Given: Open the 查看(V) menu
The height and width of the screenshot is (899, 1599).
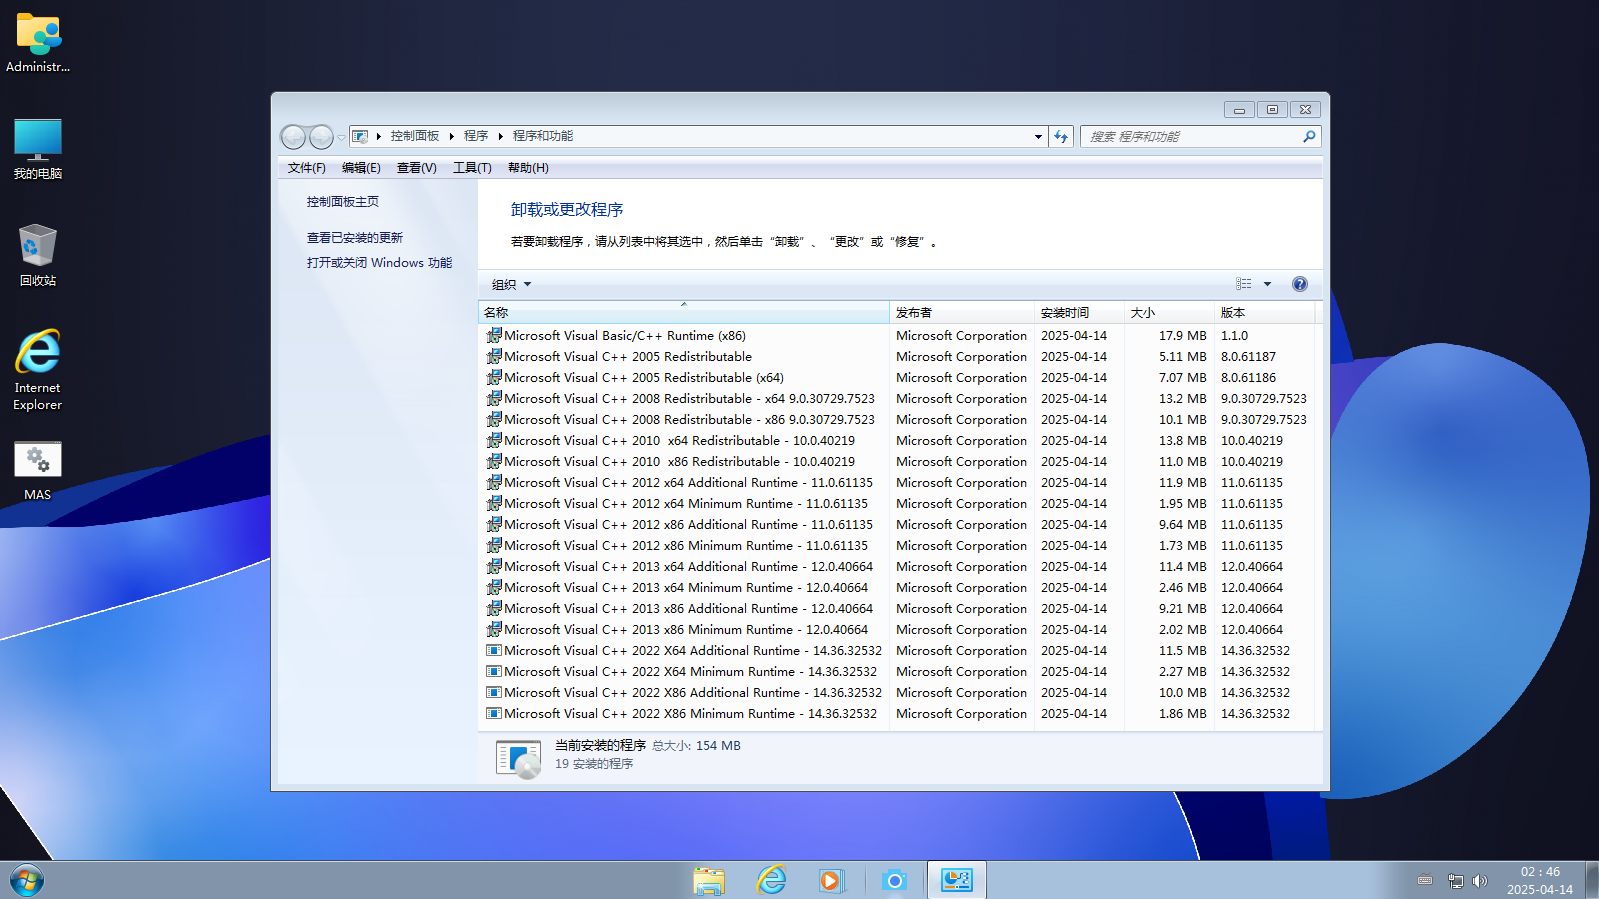Looking at the screenshot, I should (417, 168).
